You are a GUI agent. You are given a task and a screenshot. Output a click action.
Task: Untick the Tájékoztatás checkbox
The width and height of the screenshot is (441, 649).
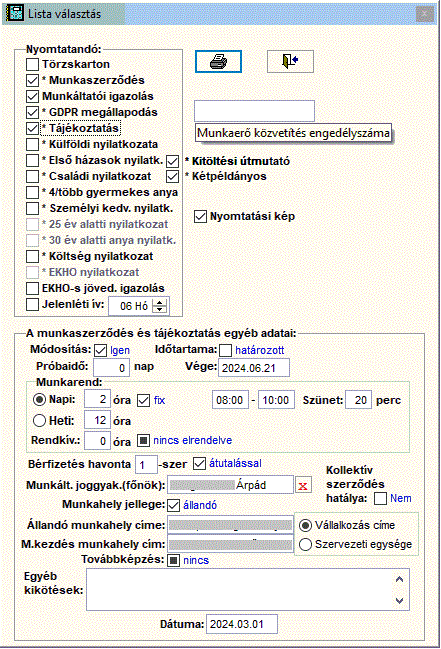click(32, 128)
